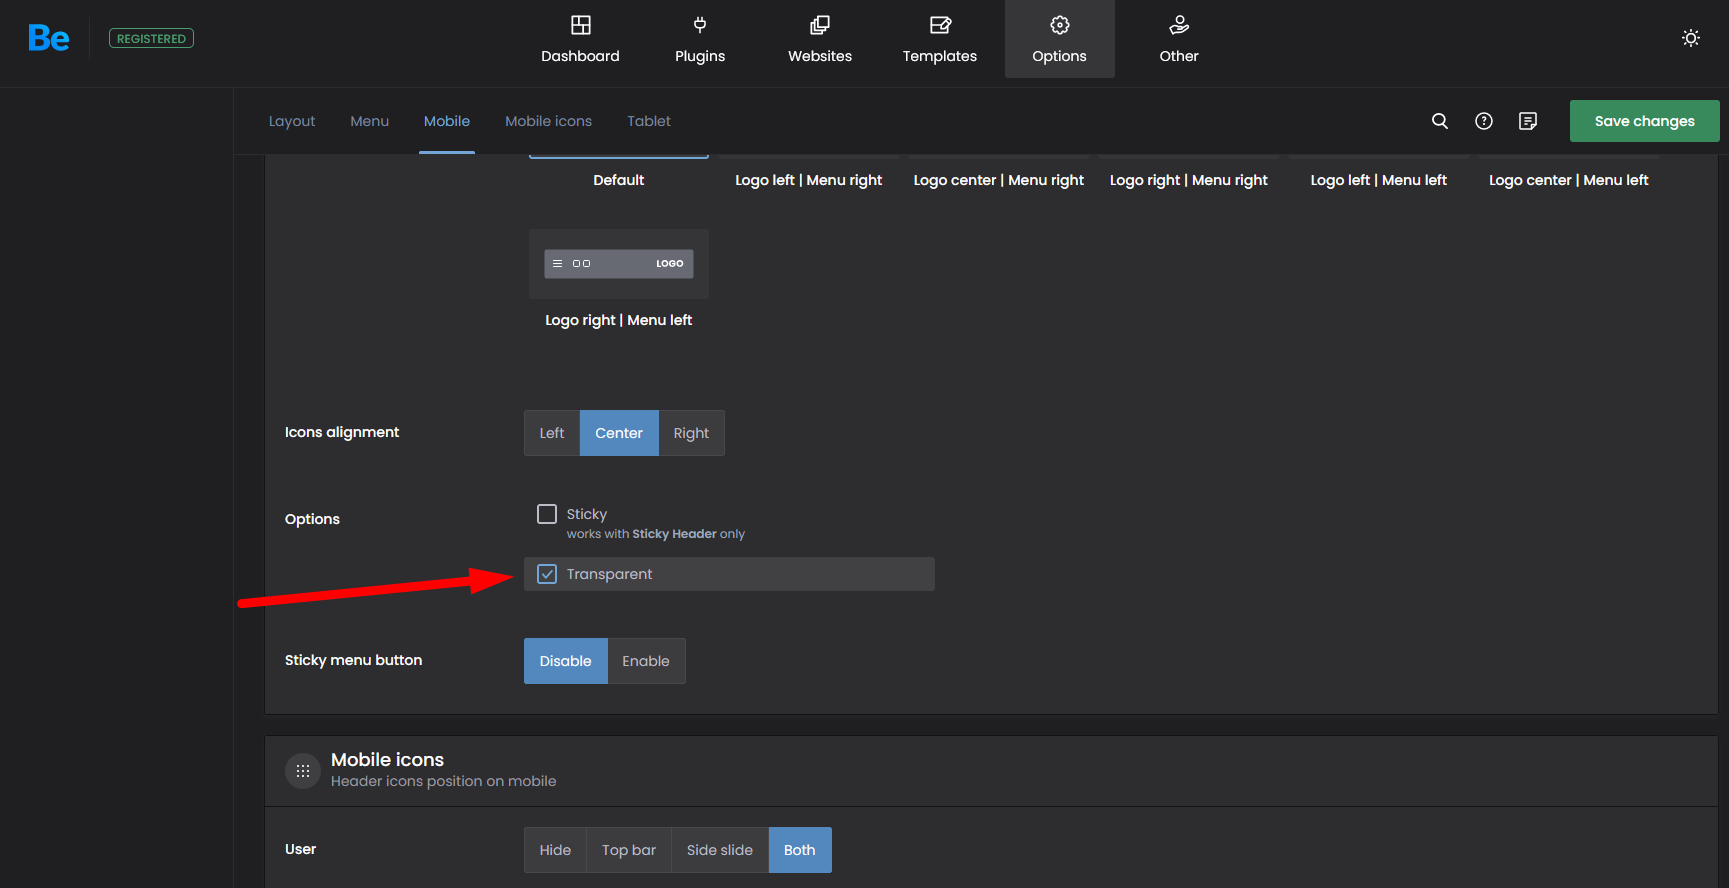The width and height of the screenshot is (1729, 888).
Task: Open the Plugins section
Action: pyautogui.click(x=700, y=39)
